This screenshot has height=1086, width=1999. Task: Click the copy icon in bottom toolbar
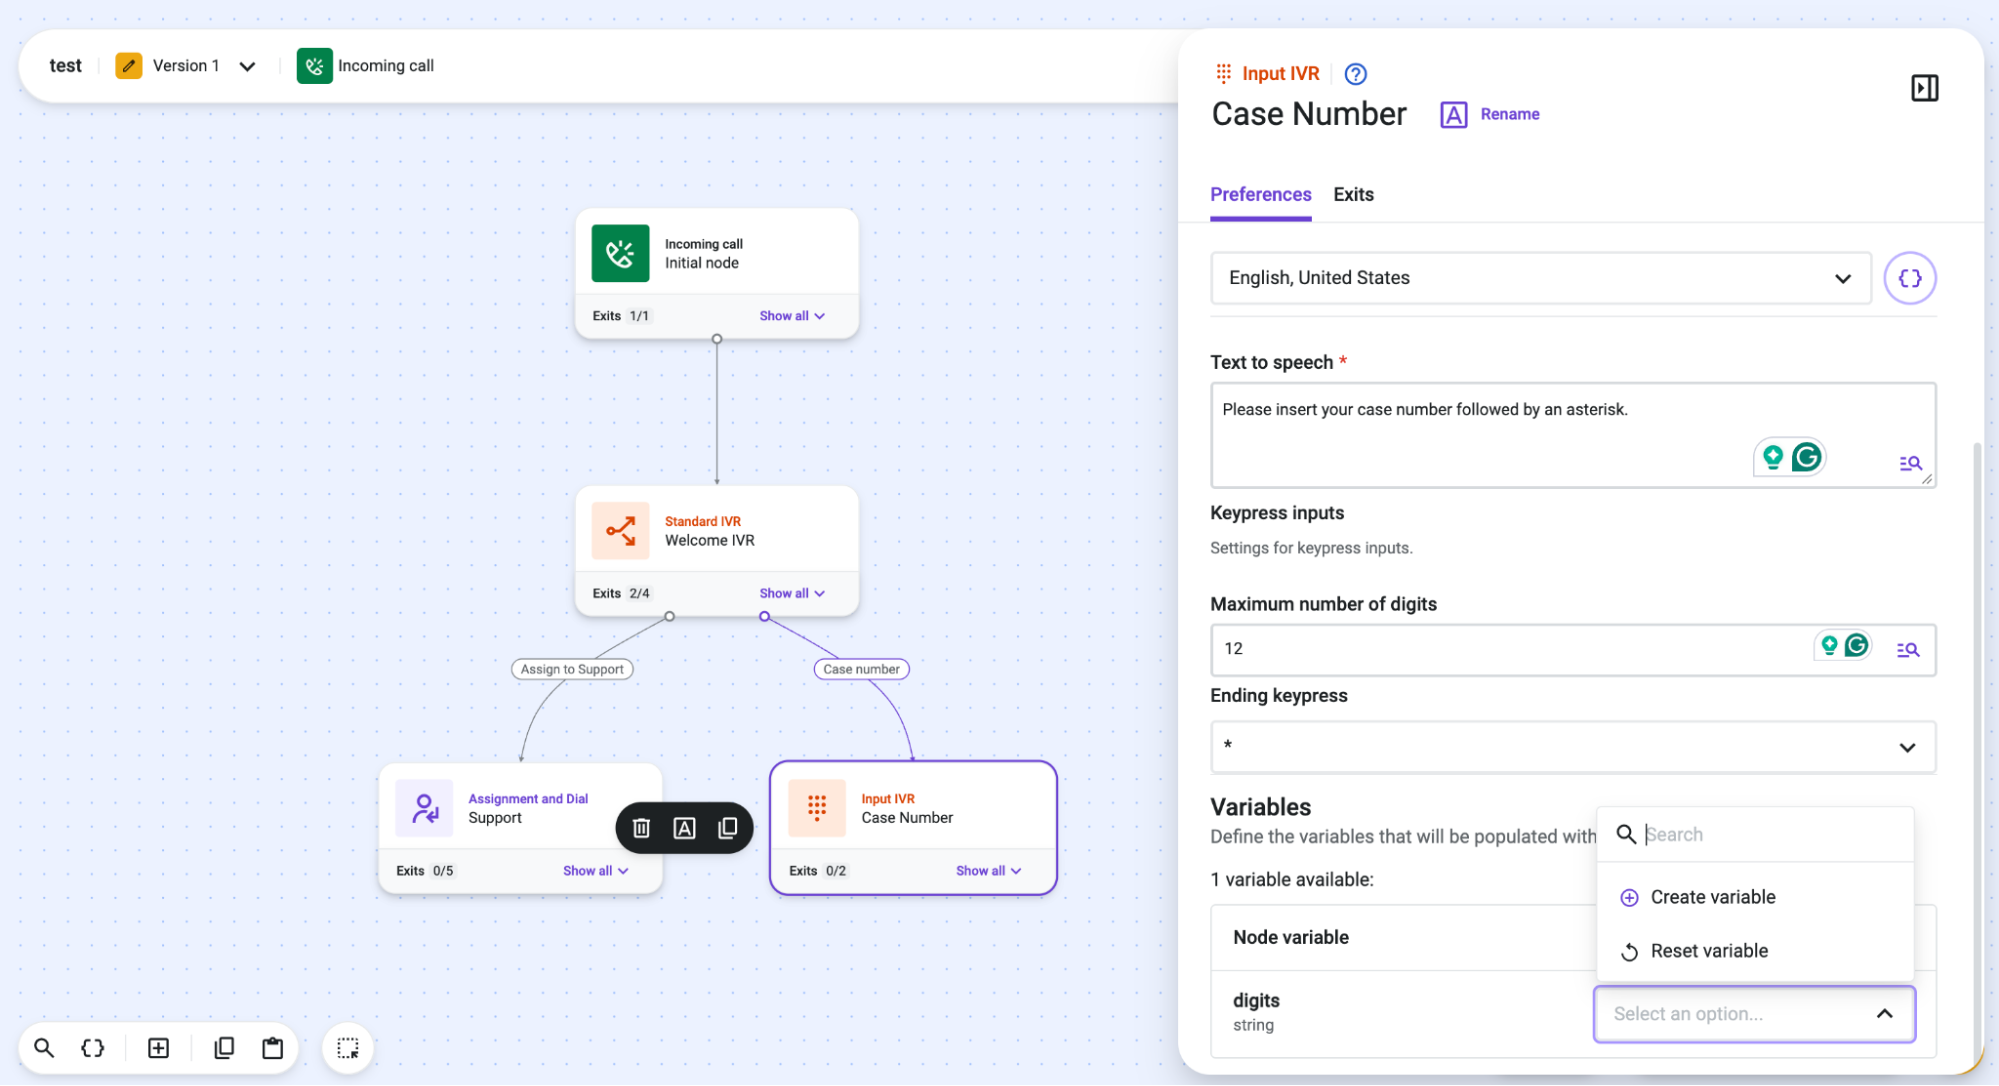[x=224, y=1047]
